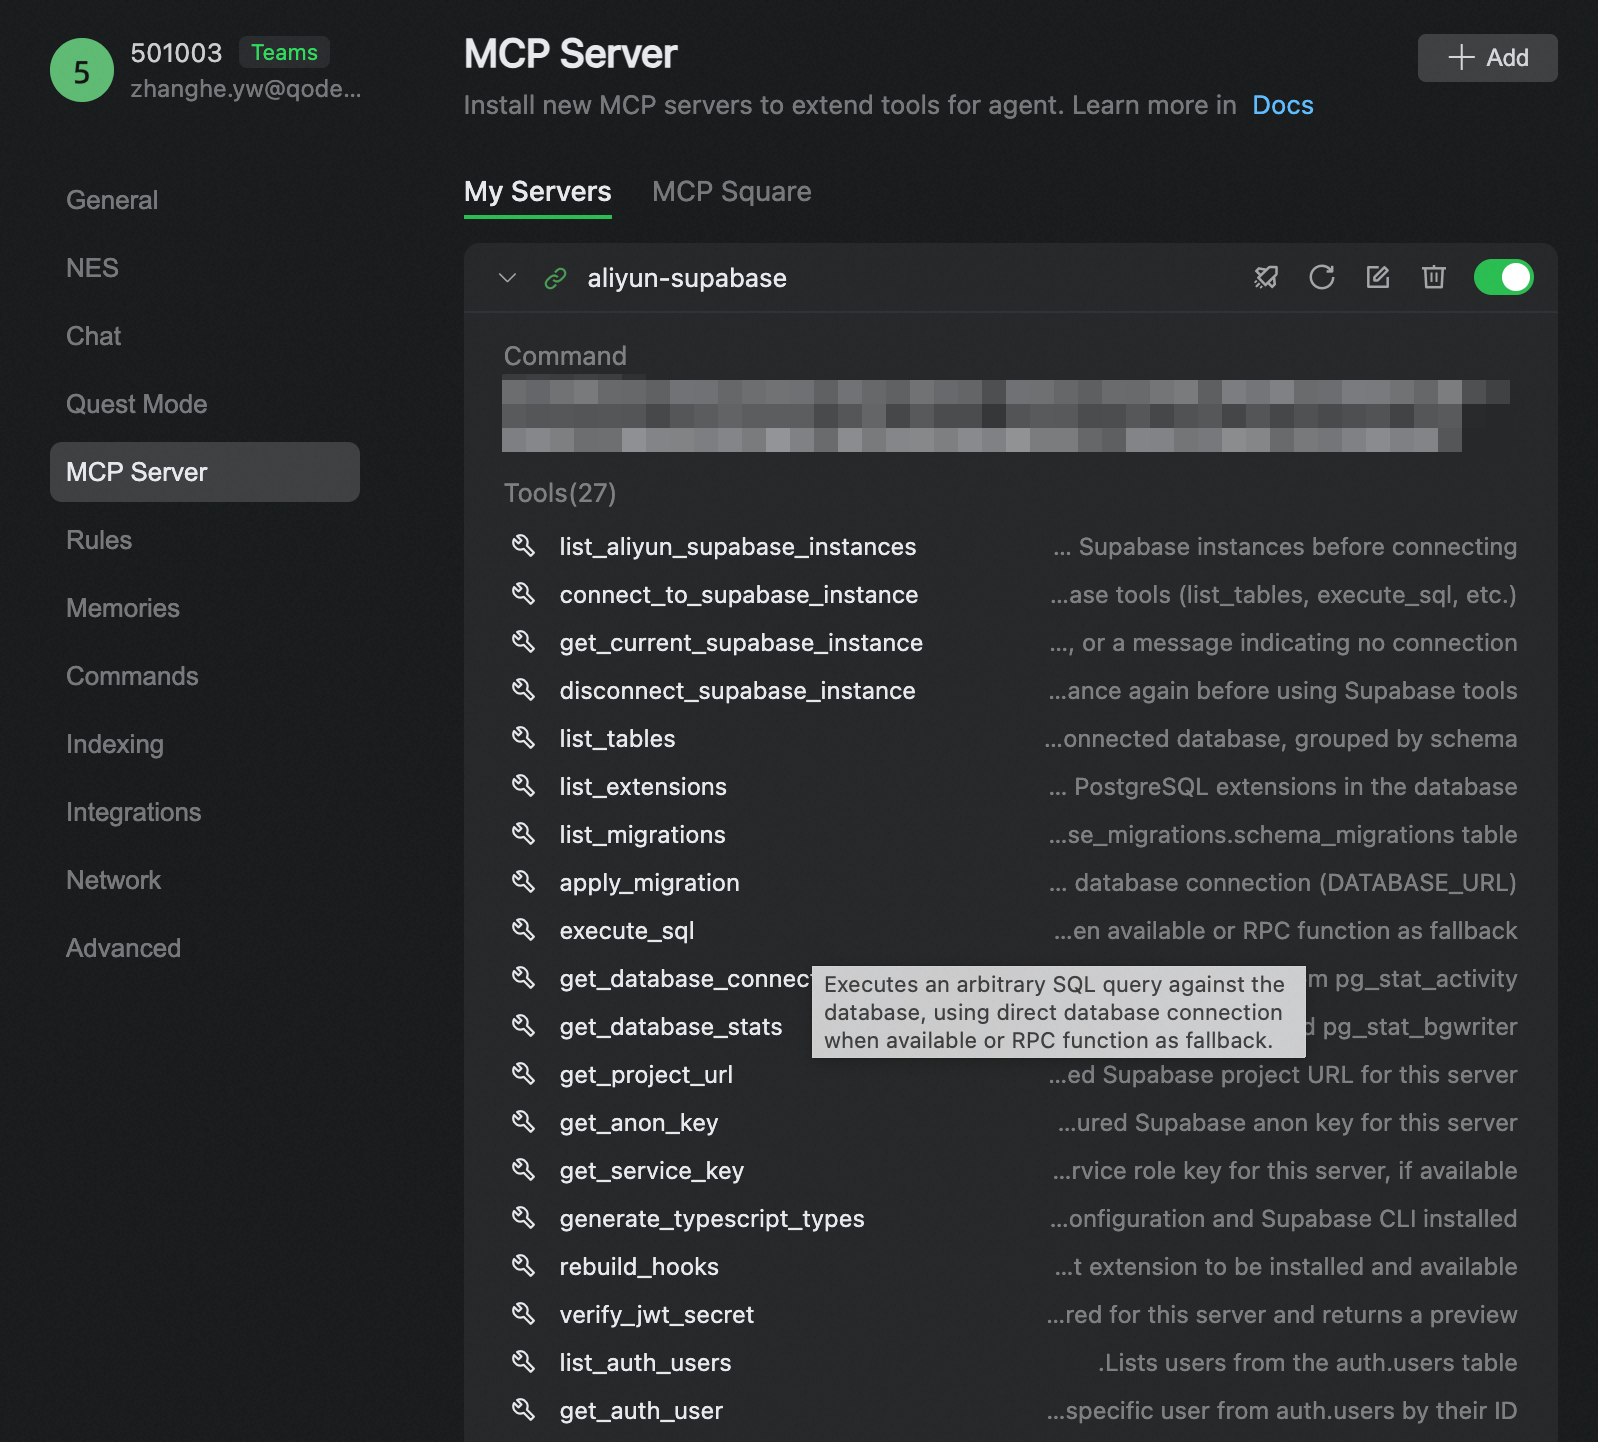Edit the aliyun-supabase server configuration
1598x1442 pixels.
tap(1378, 277)
